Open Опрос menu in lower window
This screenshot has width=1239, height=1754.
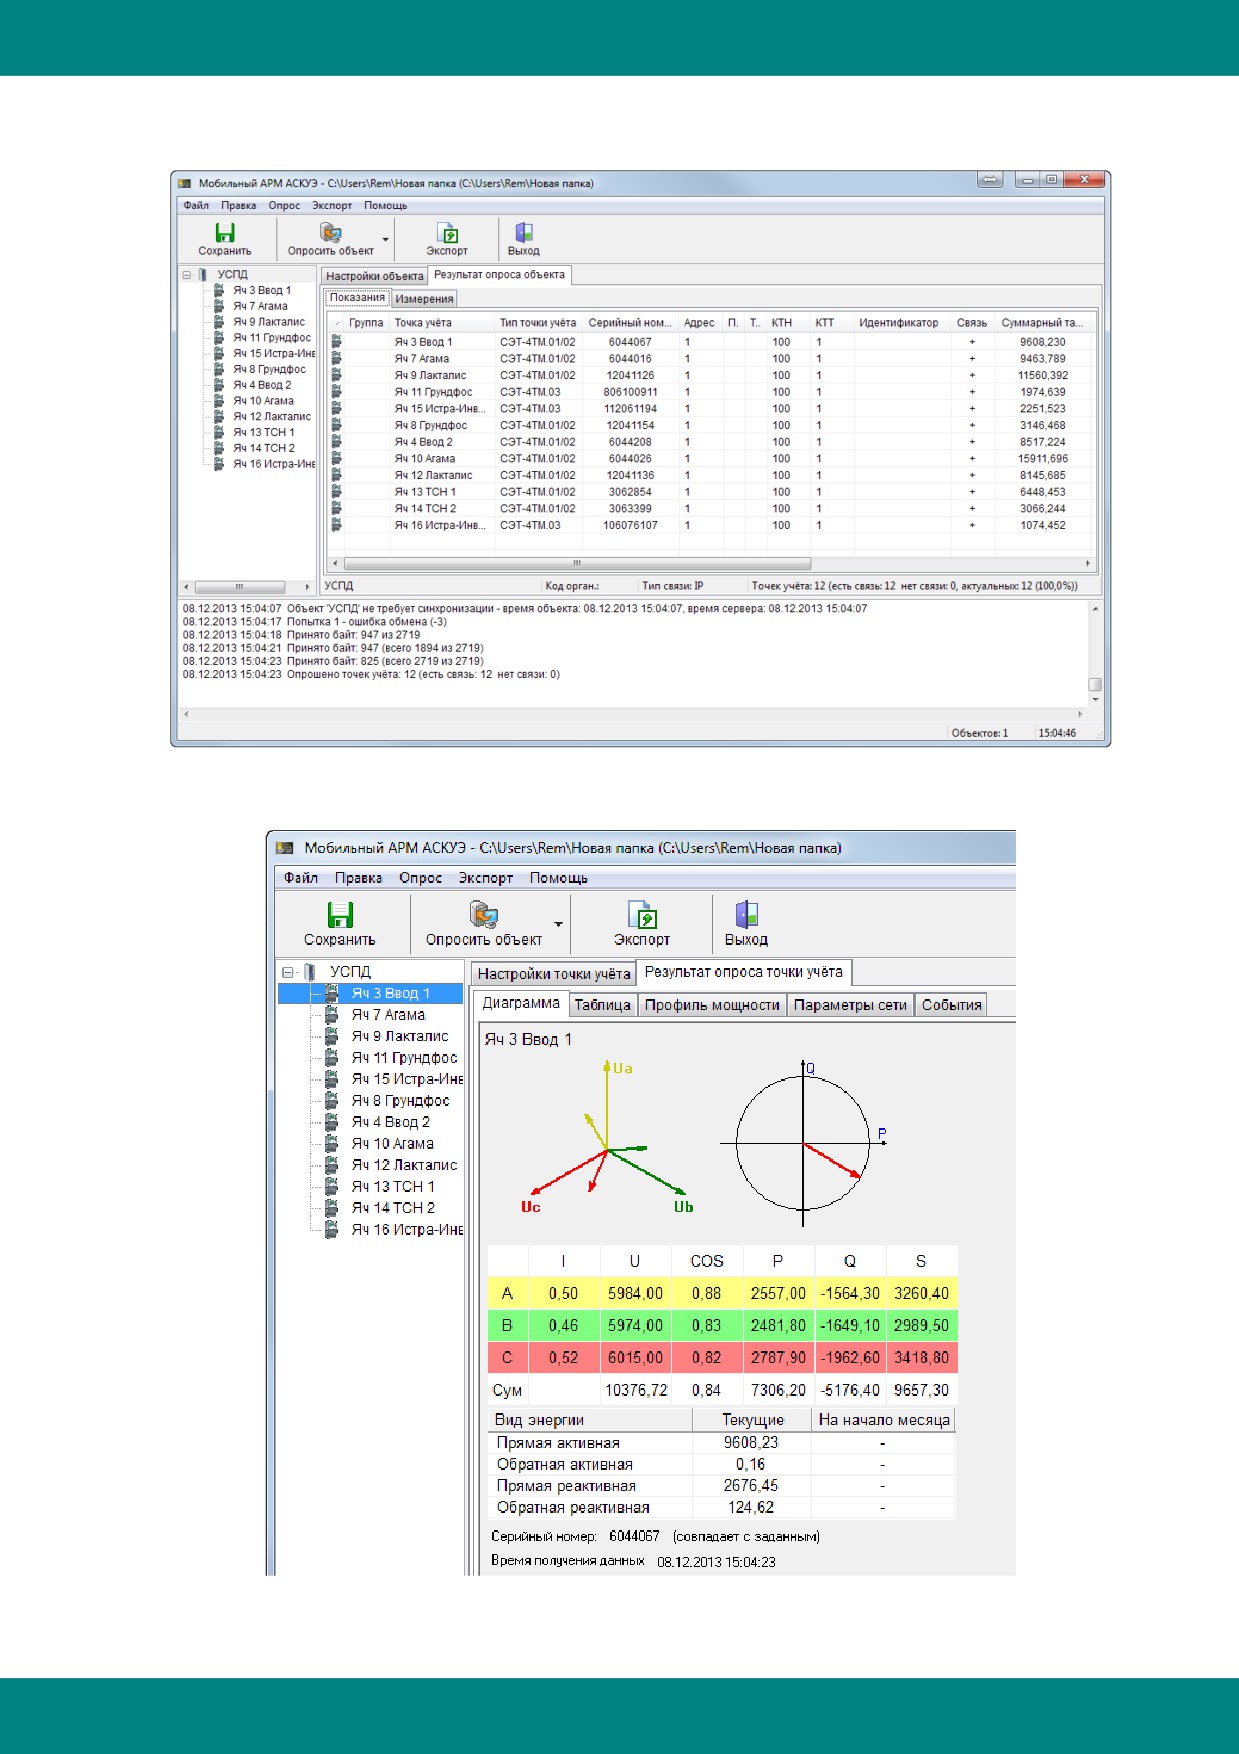(421, 878)
